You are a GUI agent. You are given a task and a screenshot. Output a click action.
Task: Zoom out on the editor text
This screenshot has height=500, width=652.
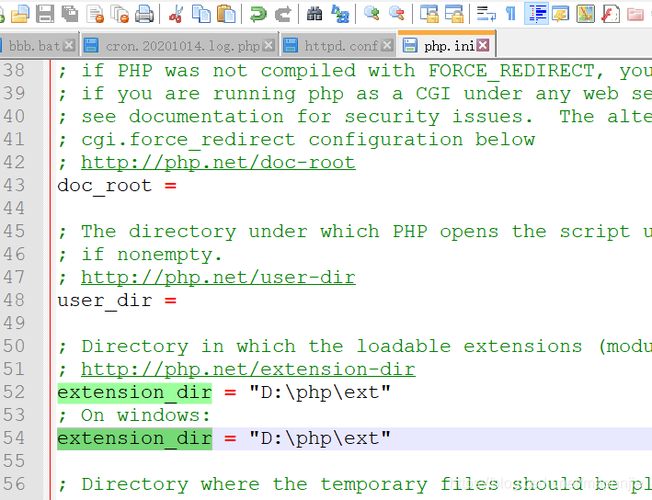(x=397, y=14)
